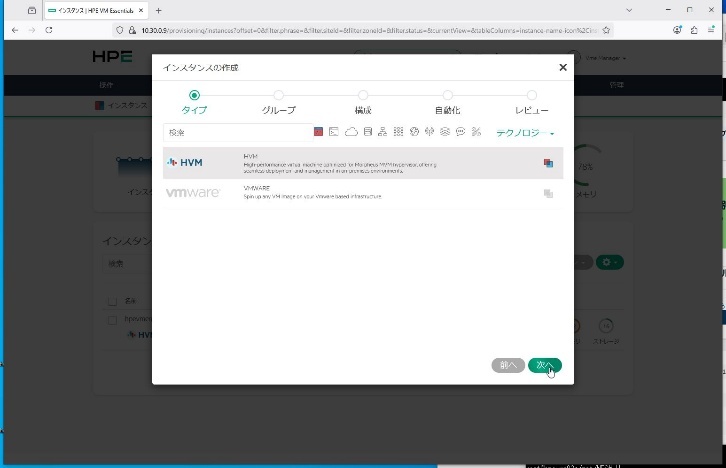Select the グループ step radio circle
The height and width of the screenshot is (468, 726).
[x=278, y=95]
